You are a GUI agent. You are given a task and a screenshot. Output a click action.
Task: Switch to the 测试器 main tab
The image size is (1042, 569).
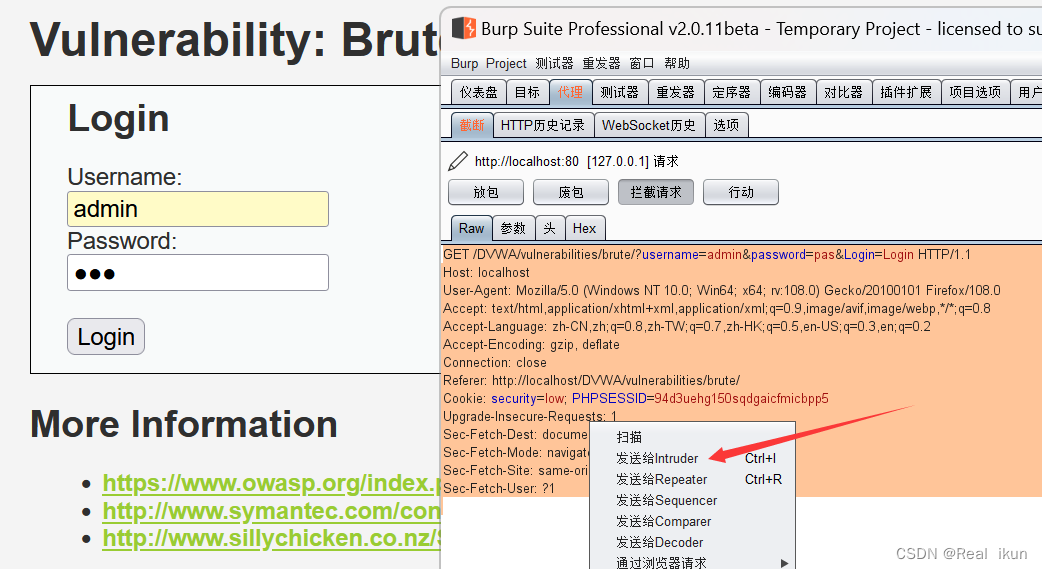coord(619,92)
